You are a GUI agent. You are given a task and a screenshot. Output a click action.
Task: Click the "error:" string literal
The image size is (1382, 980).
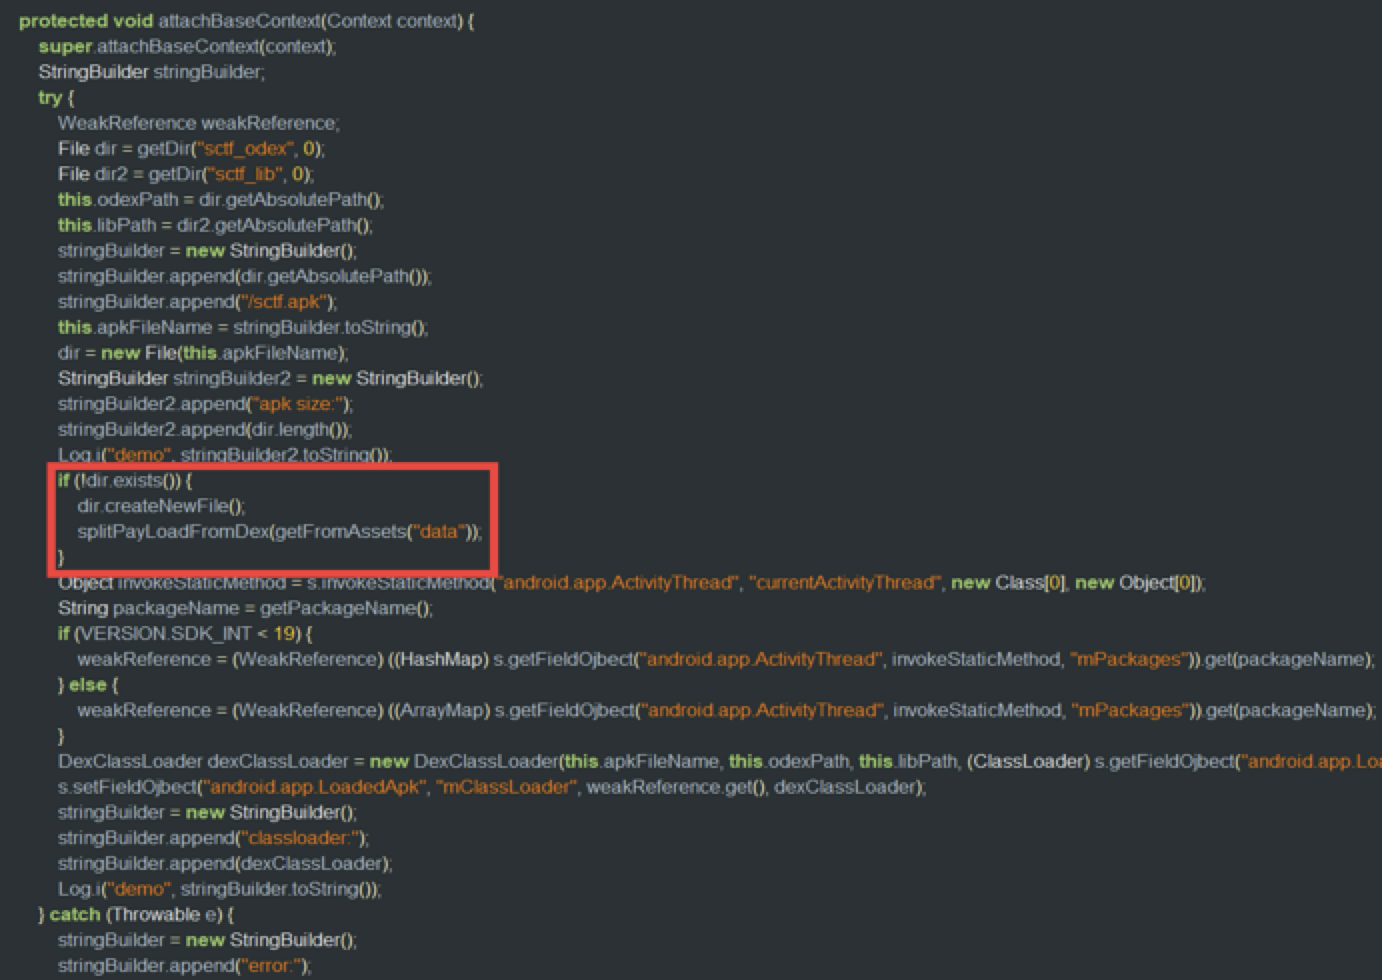pyautogui.click(x=271, y=965)
